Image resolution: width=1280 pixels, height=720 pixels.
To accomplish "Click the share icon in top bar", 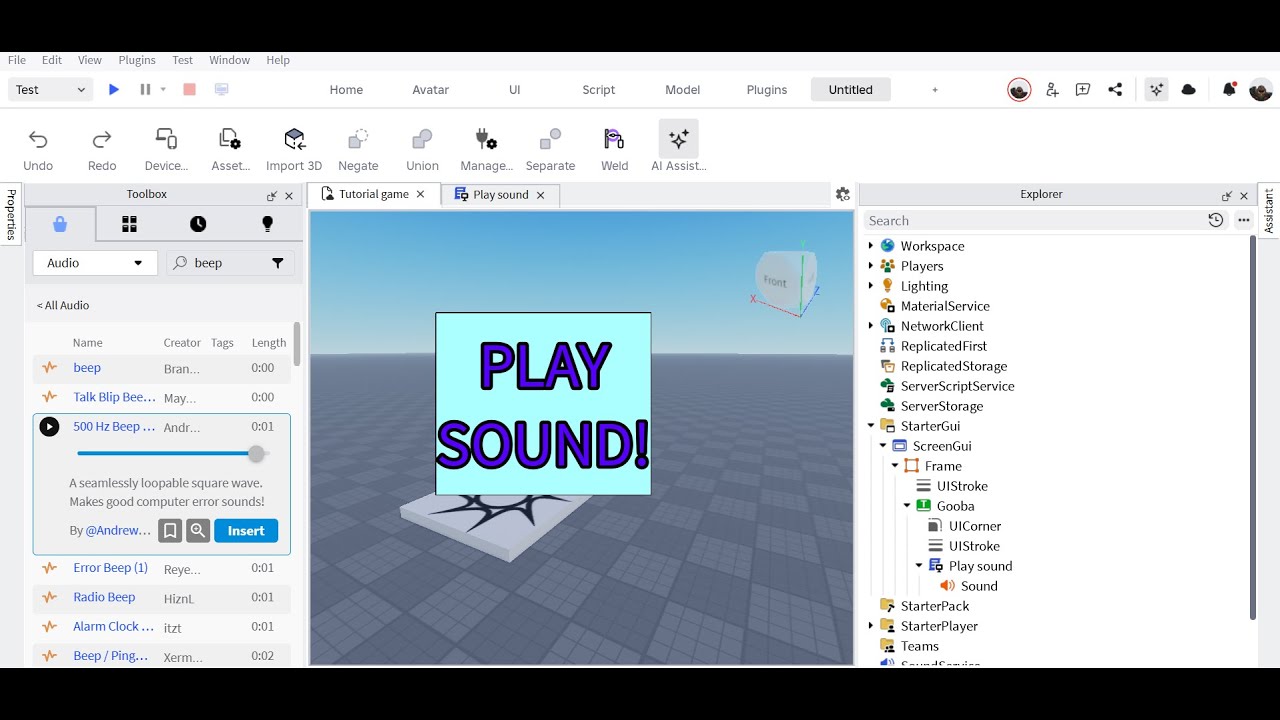I will pos(1115,89).
